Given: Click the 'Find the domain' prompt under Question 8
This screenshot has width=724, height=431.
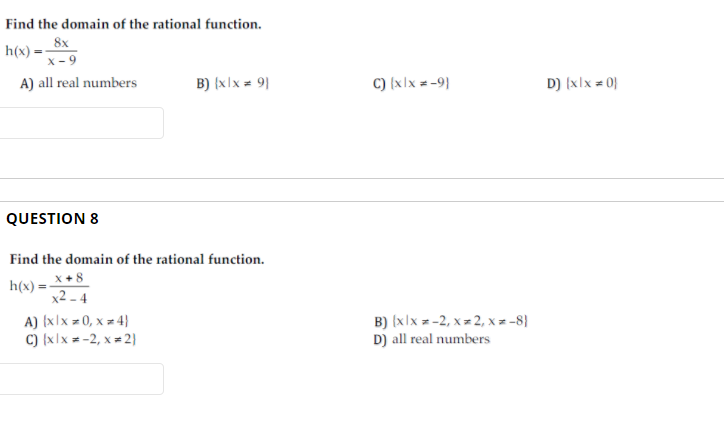Looking at the screenshot, I should [137, 259].
